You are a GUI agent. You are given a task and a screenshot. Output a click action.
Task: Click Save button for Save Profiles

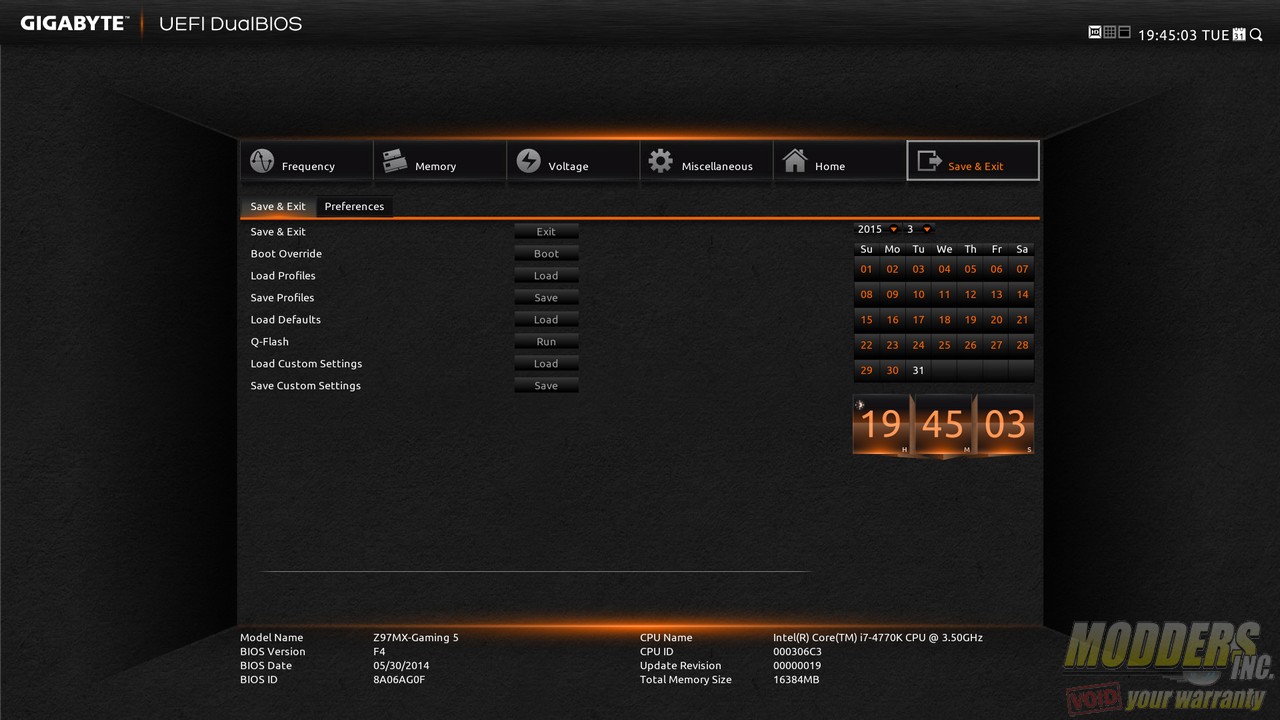(546, 298)
